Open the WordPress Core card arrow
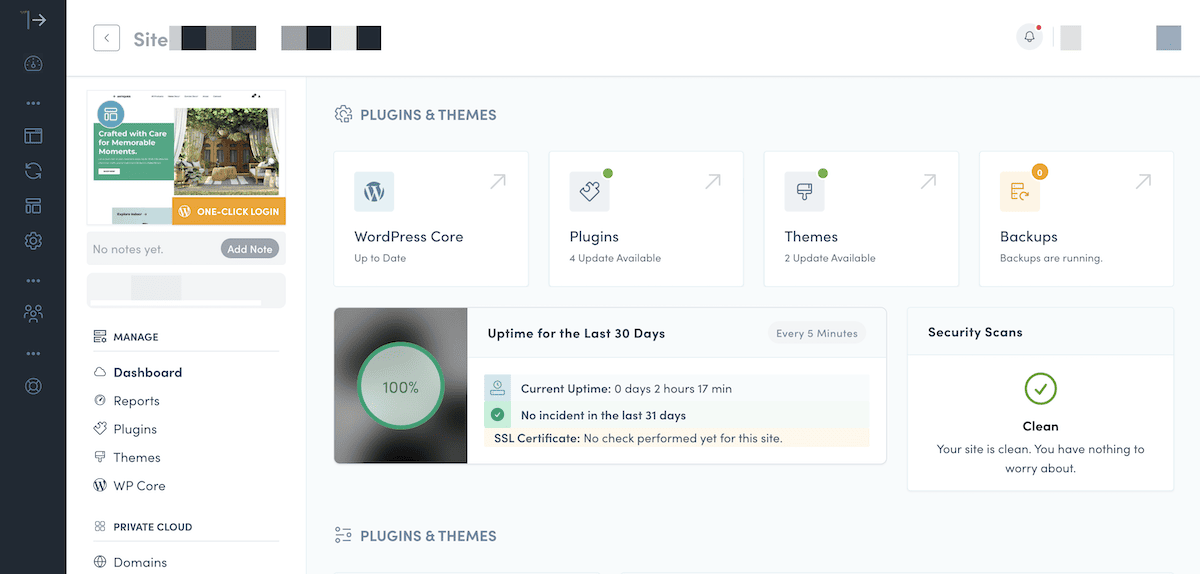 [498, 181]
